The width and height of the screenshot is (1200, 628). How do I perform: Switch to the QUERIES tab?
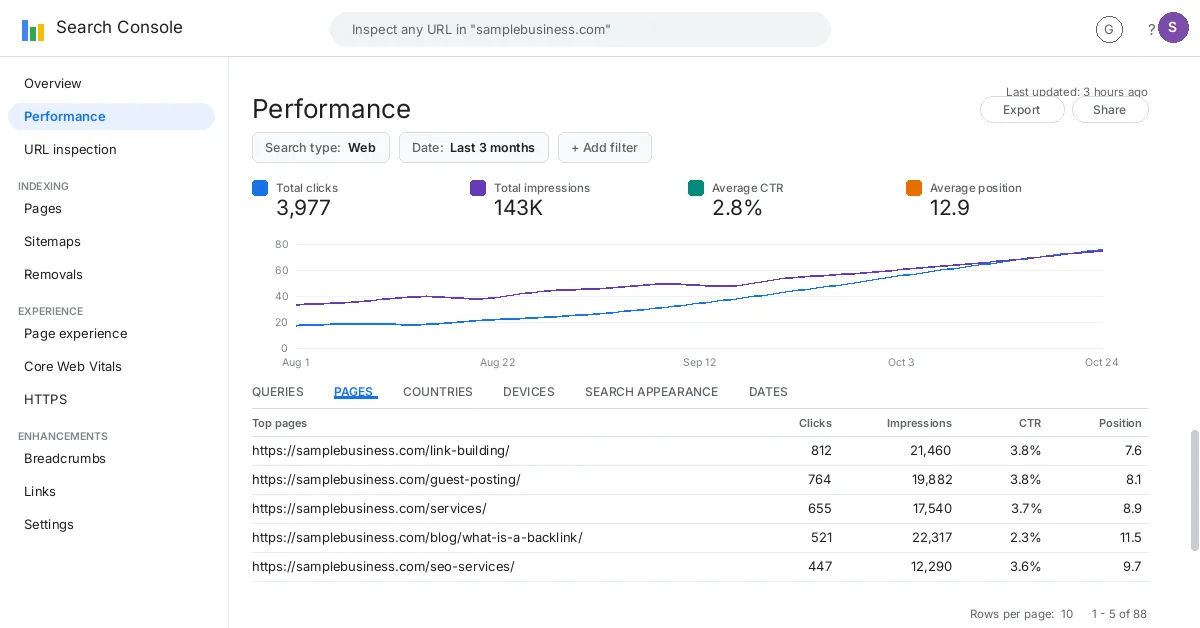point(278,392)
